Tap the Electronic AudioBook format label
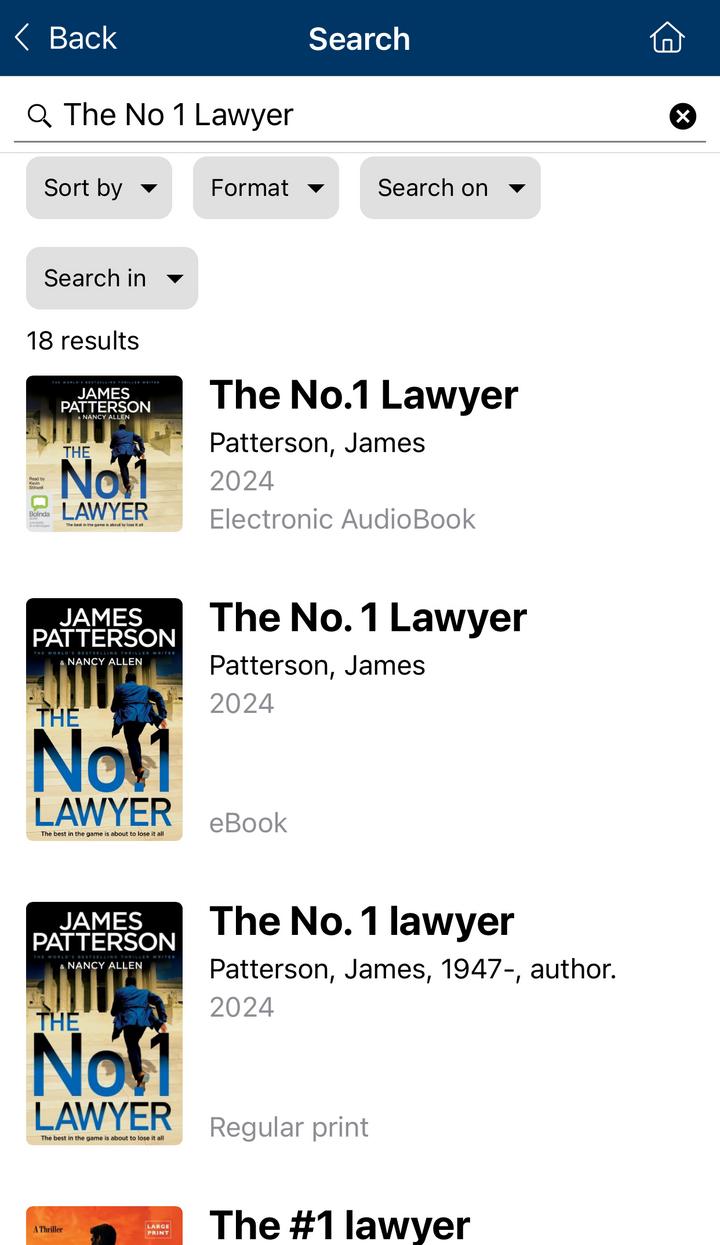 (342, 519)
